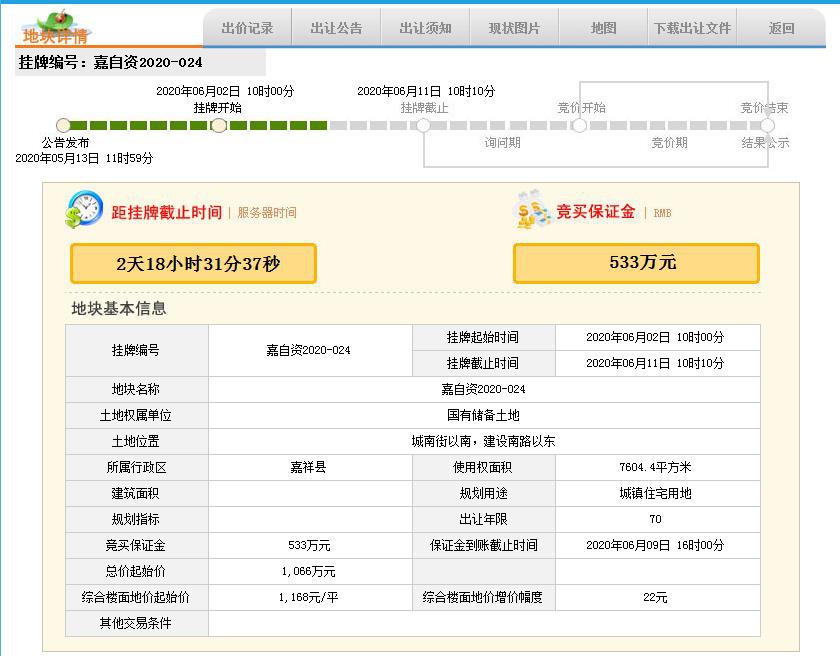Click the 竞价期 phase label on the timeline

[x=669, y=142]
